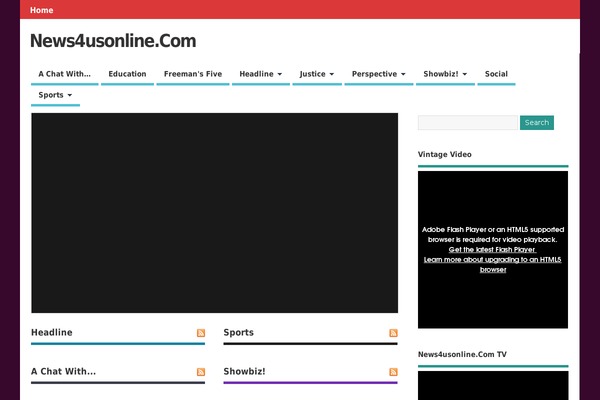This screenshot has width=600, height=400.
Task: Open the A Chat With... menu item
Action: (x=65, y=74)
